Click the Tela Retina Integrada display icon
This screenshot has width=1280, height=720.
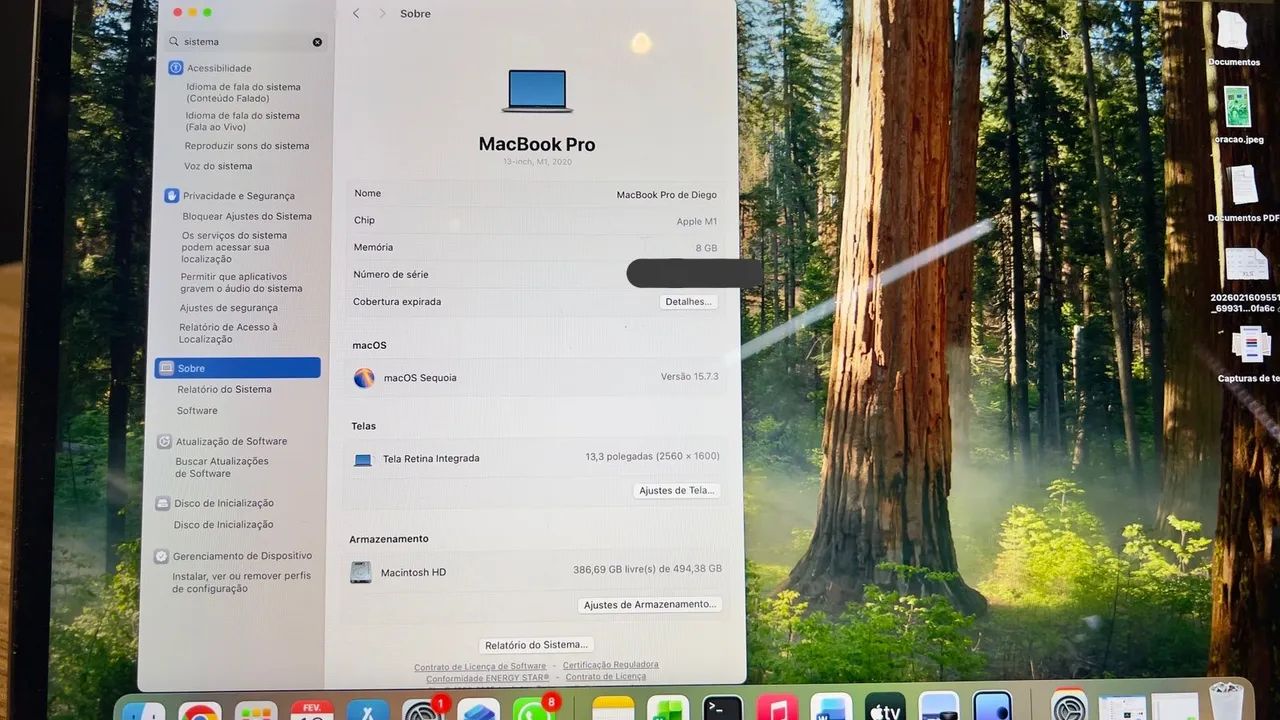pyautogui.click(x=362, y=459)
